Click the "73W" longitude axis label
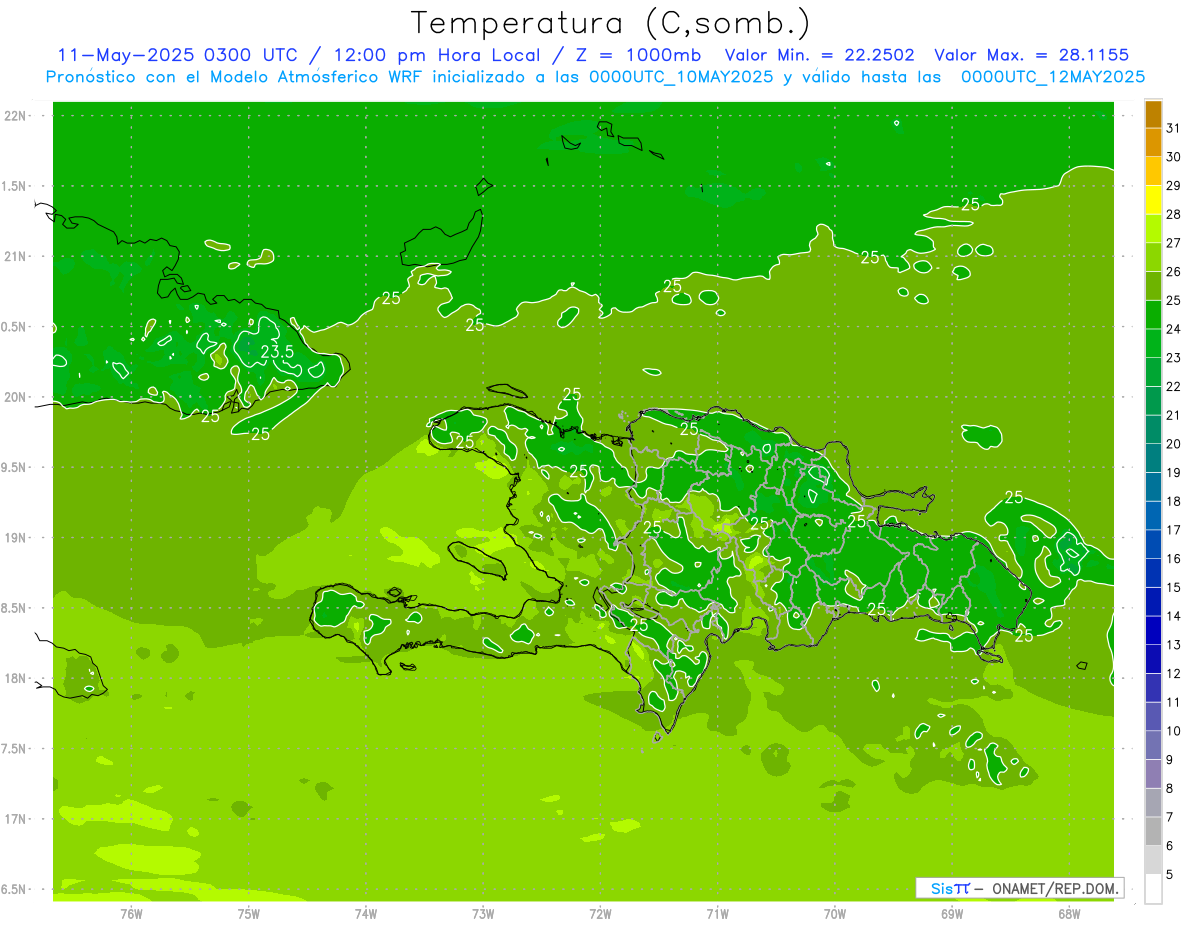Viewport: 1200px width, 927px height. pos(483,913)
